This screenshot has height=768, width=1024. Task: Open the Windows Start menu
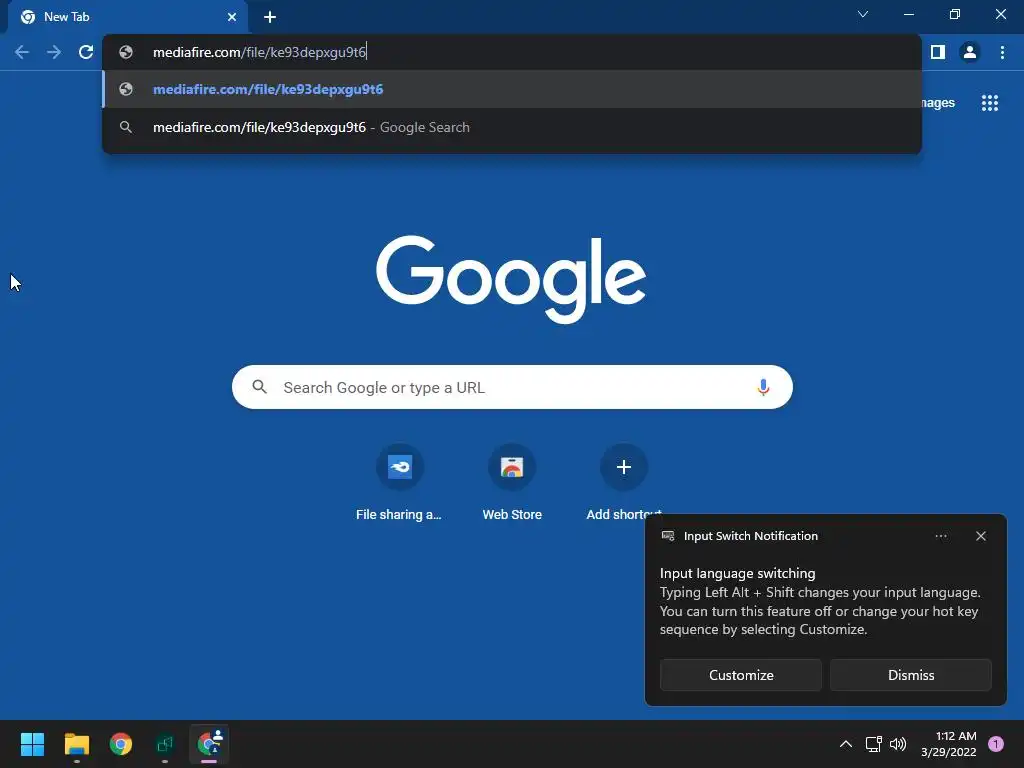pos(32,744)
